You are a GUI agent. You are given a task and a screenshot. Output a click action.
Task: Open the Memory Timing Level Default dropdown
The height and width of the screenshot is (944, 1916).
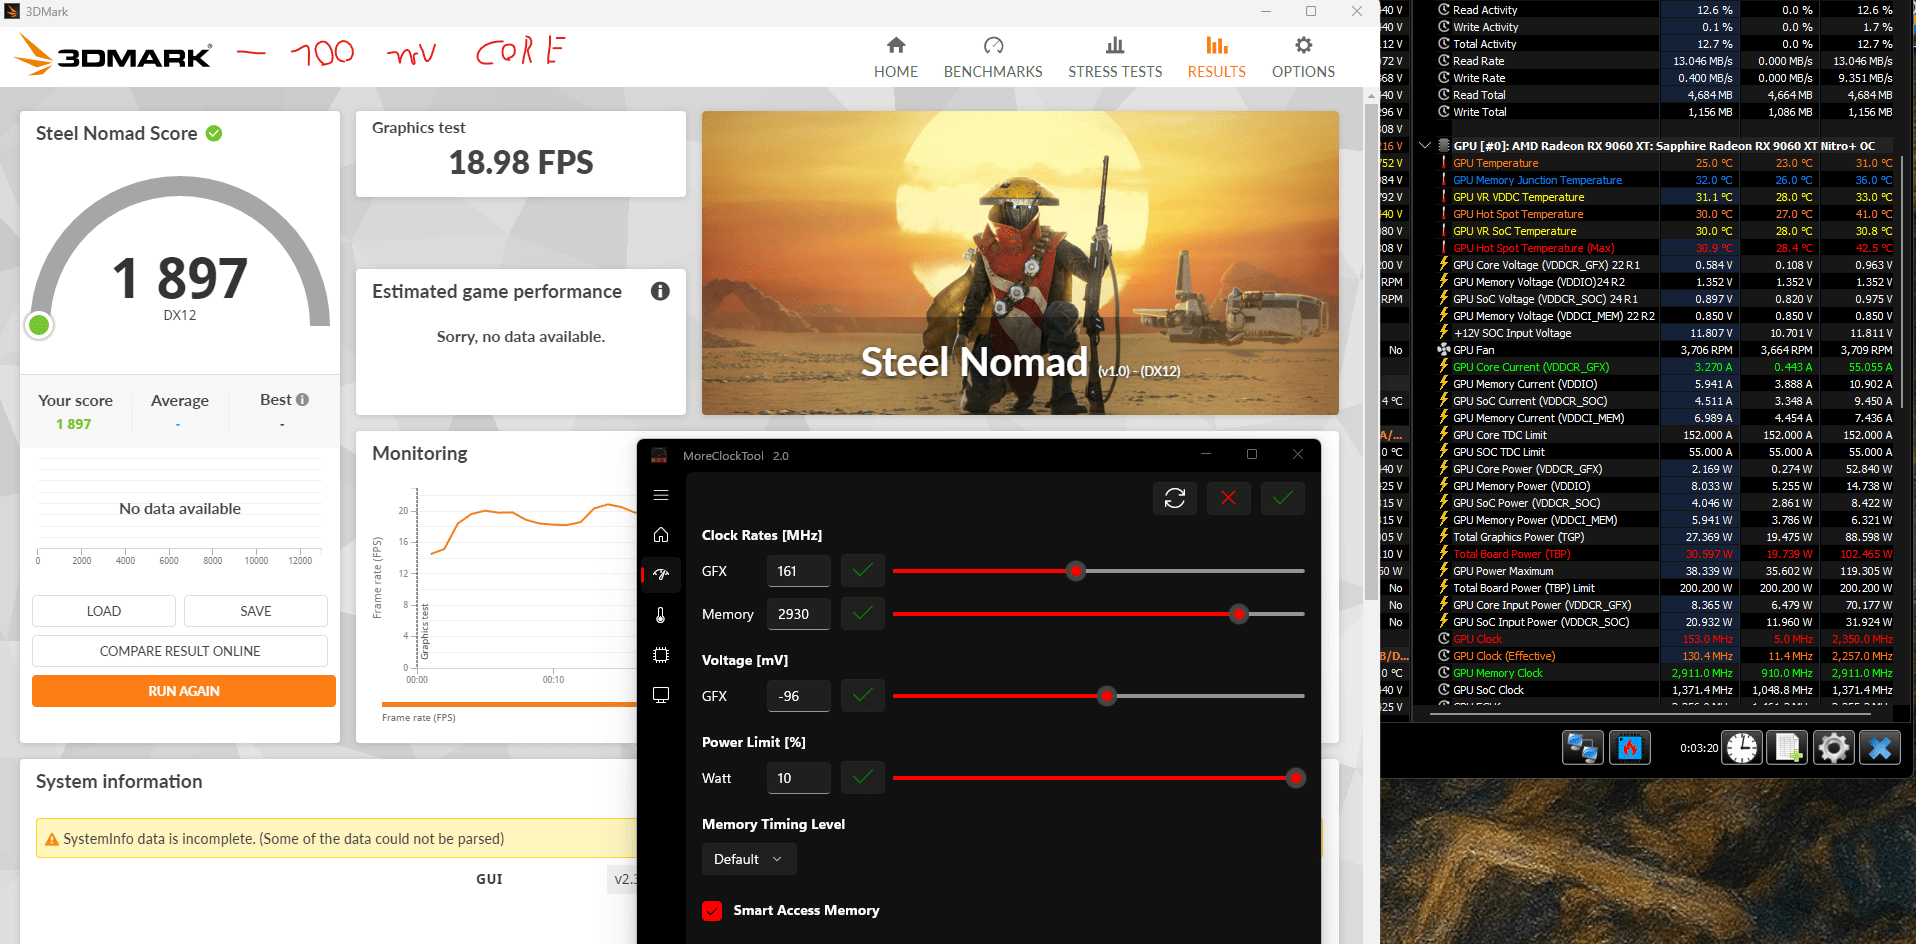[749, 859]
